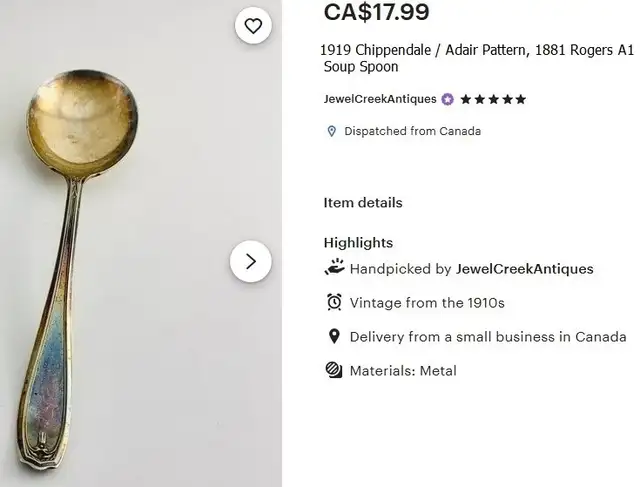Click the Materials: Metal text
The image size is (640, 487).
coord(403,371)
